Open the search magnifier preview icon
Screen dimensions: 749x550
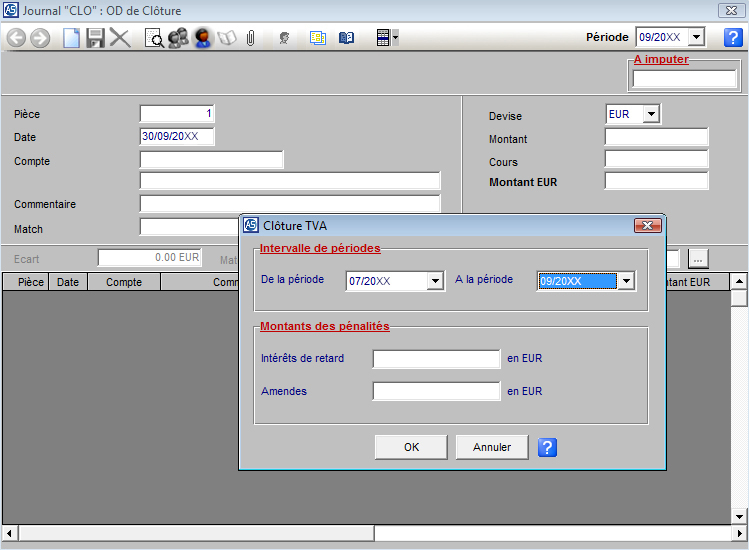[154, 38]
